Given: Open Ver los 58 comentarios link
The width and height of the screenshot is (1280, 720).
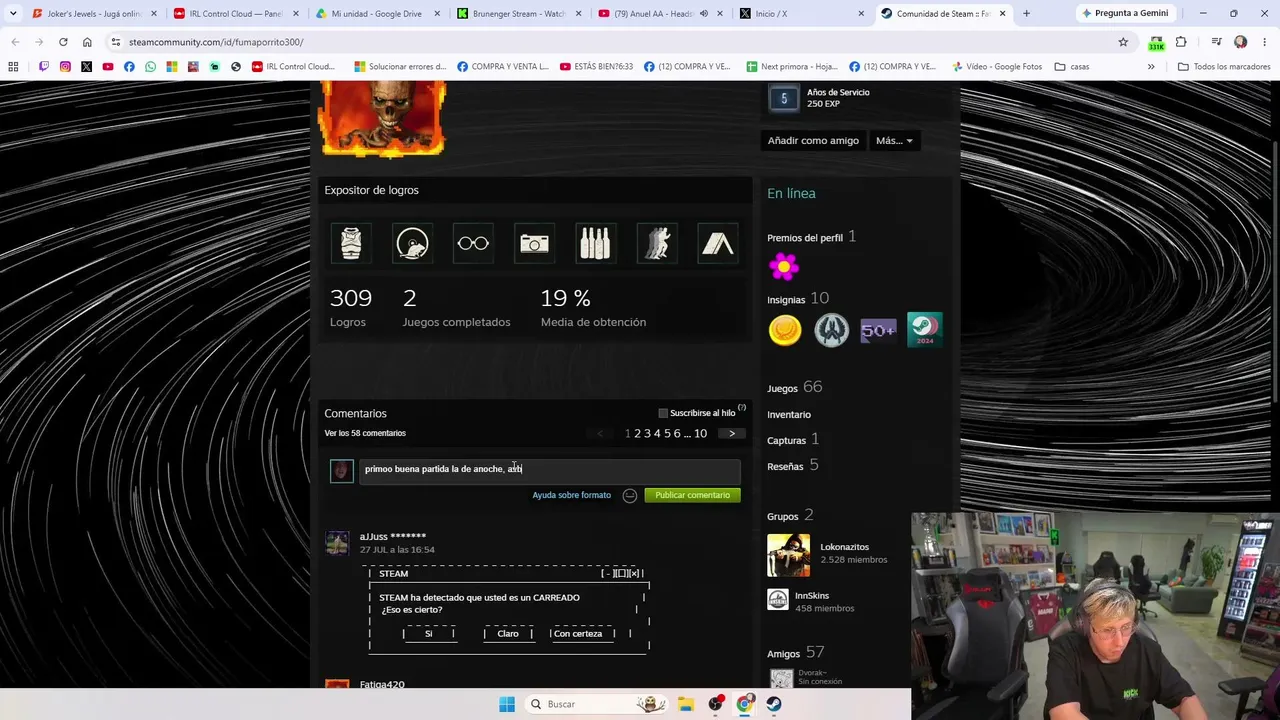Looking at the screenshot, I should 365,433.
